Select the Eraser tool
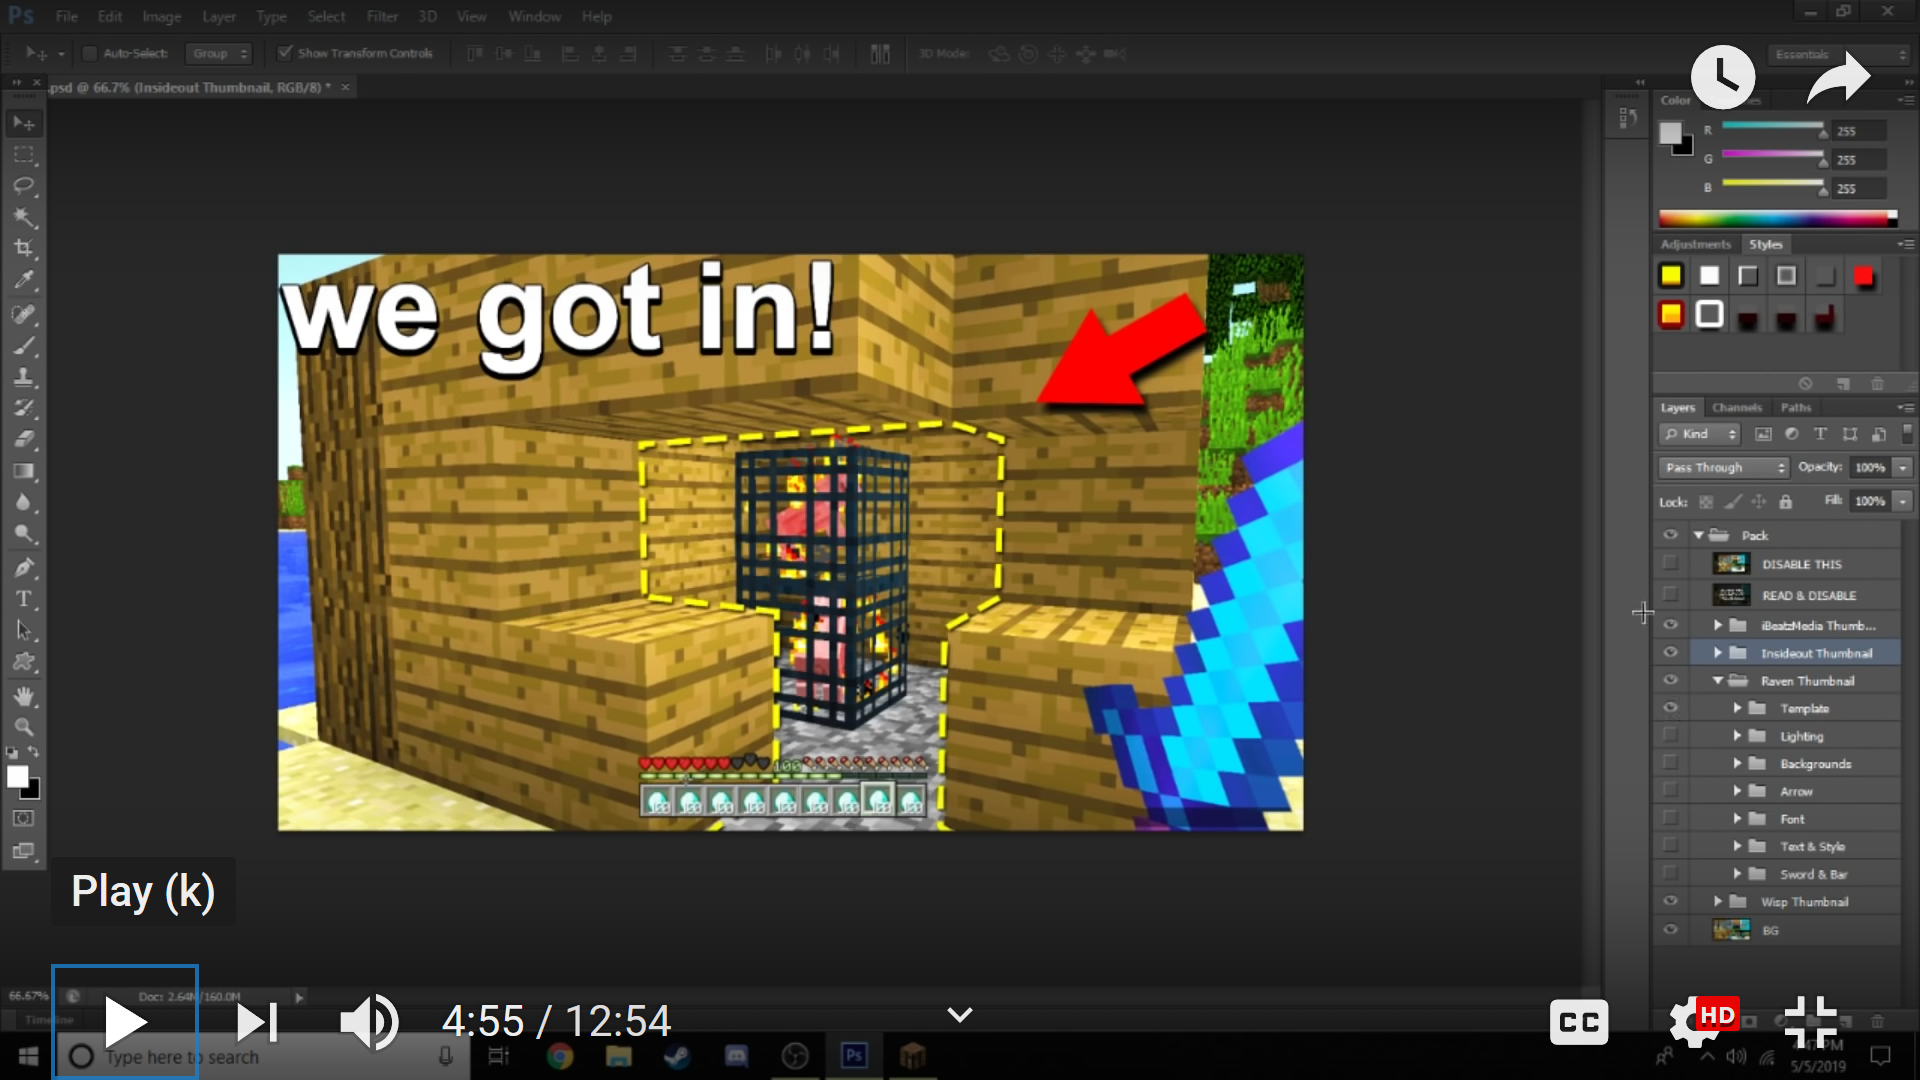The image size is (1920, 1080). (x=24, y=439)
